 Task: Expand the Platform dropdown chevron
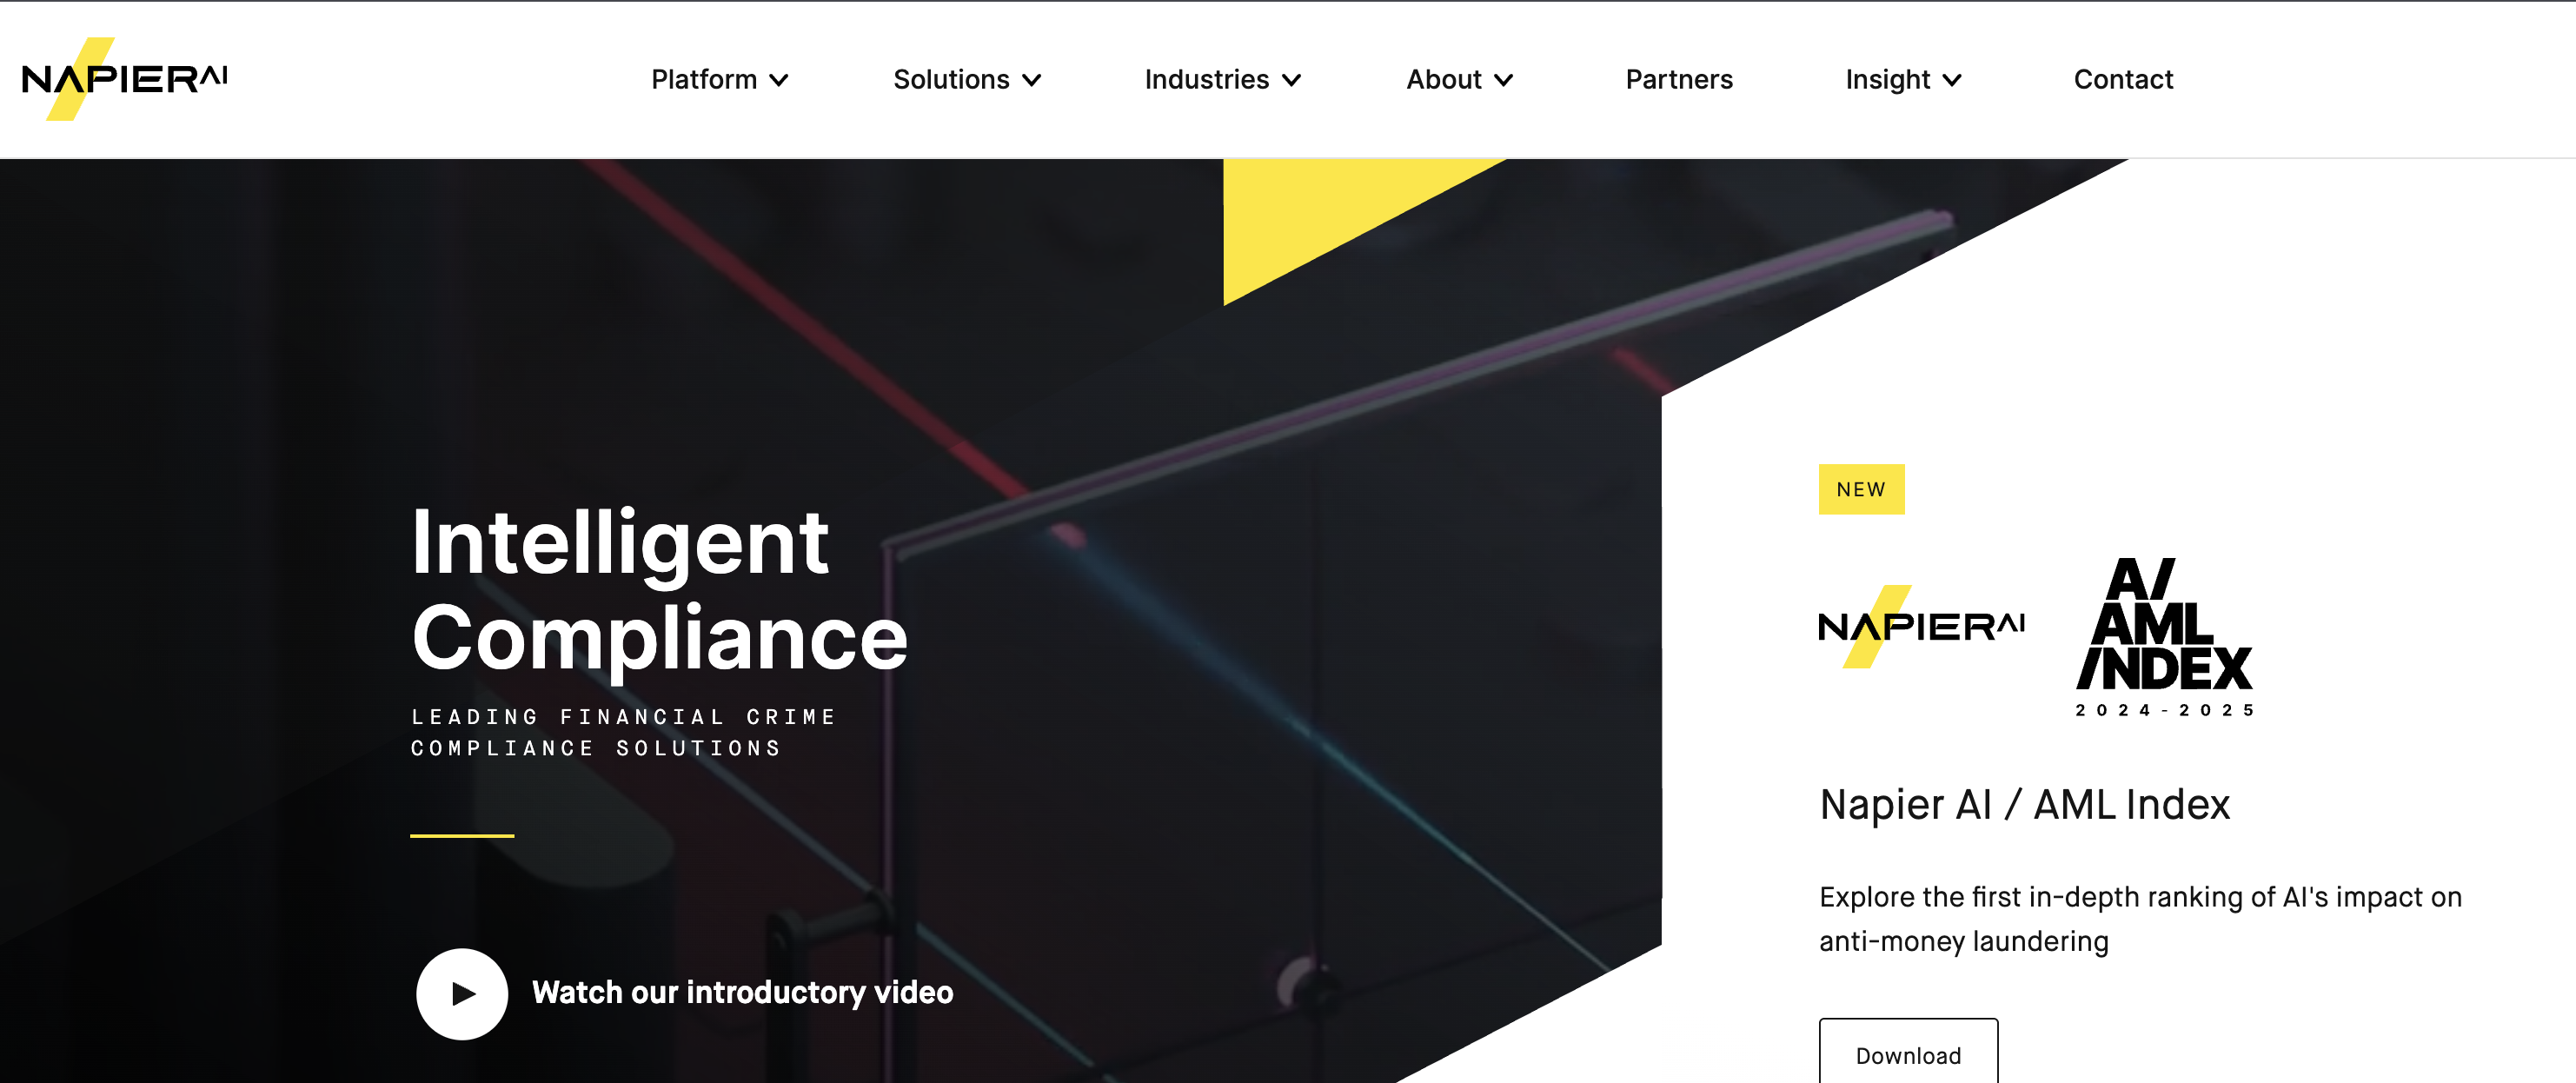click(779, 80)
